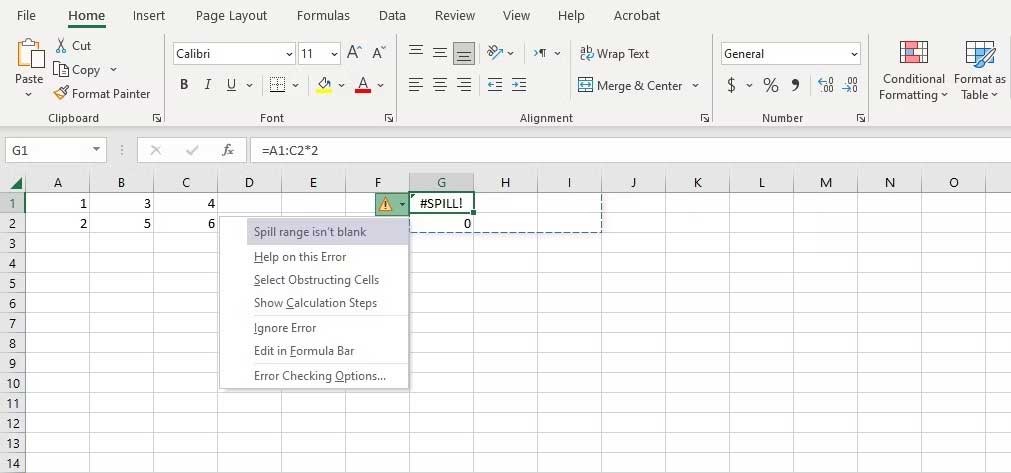The height and width of the screenshot is (473, 1011).
Task: Click the Copy icon
Action: click(61, 70)
